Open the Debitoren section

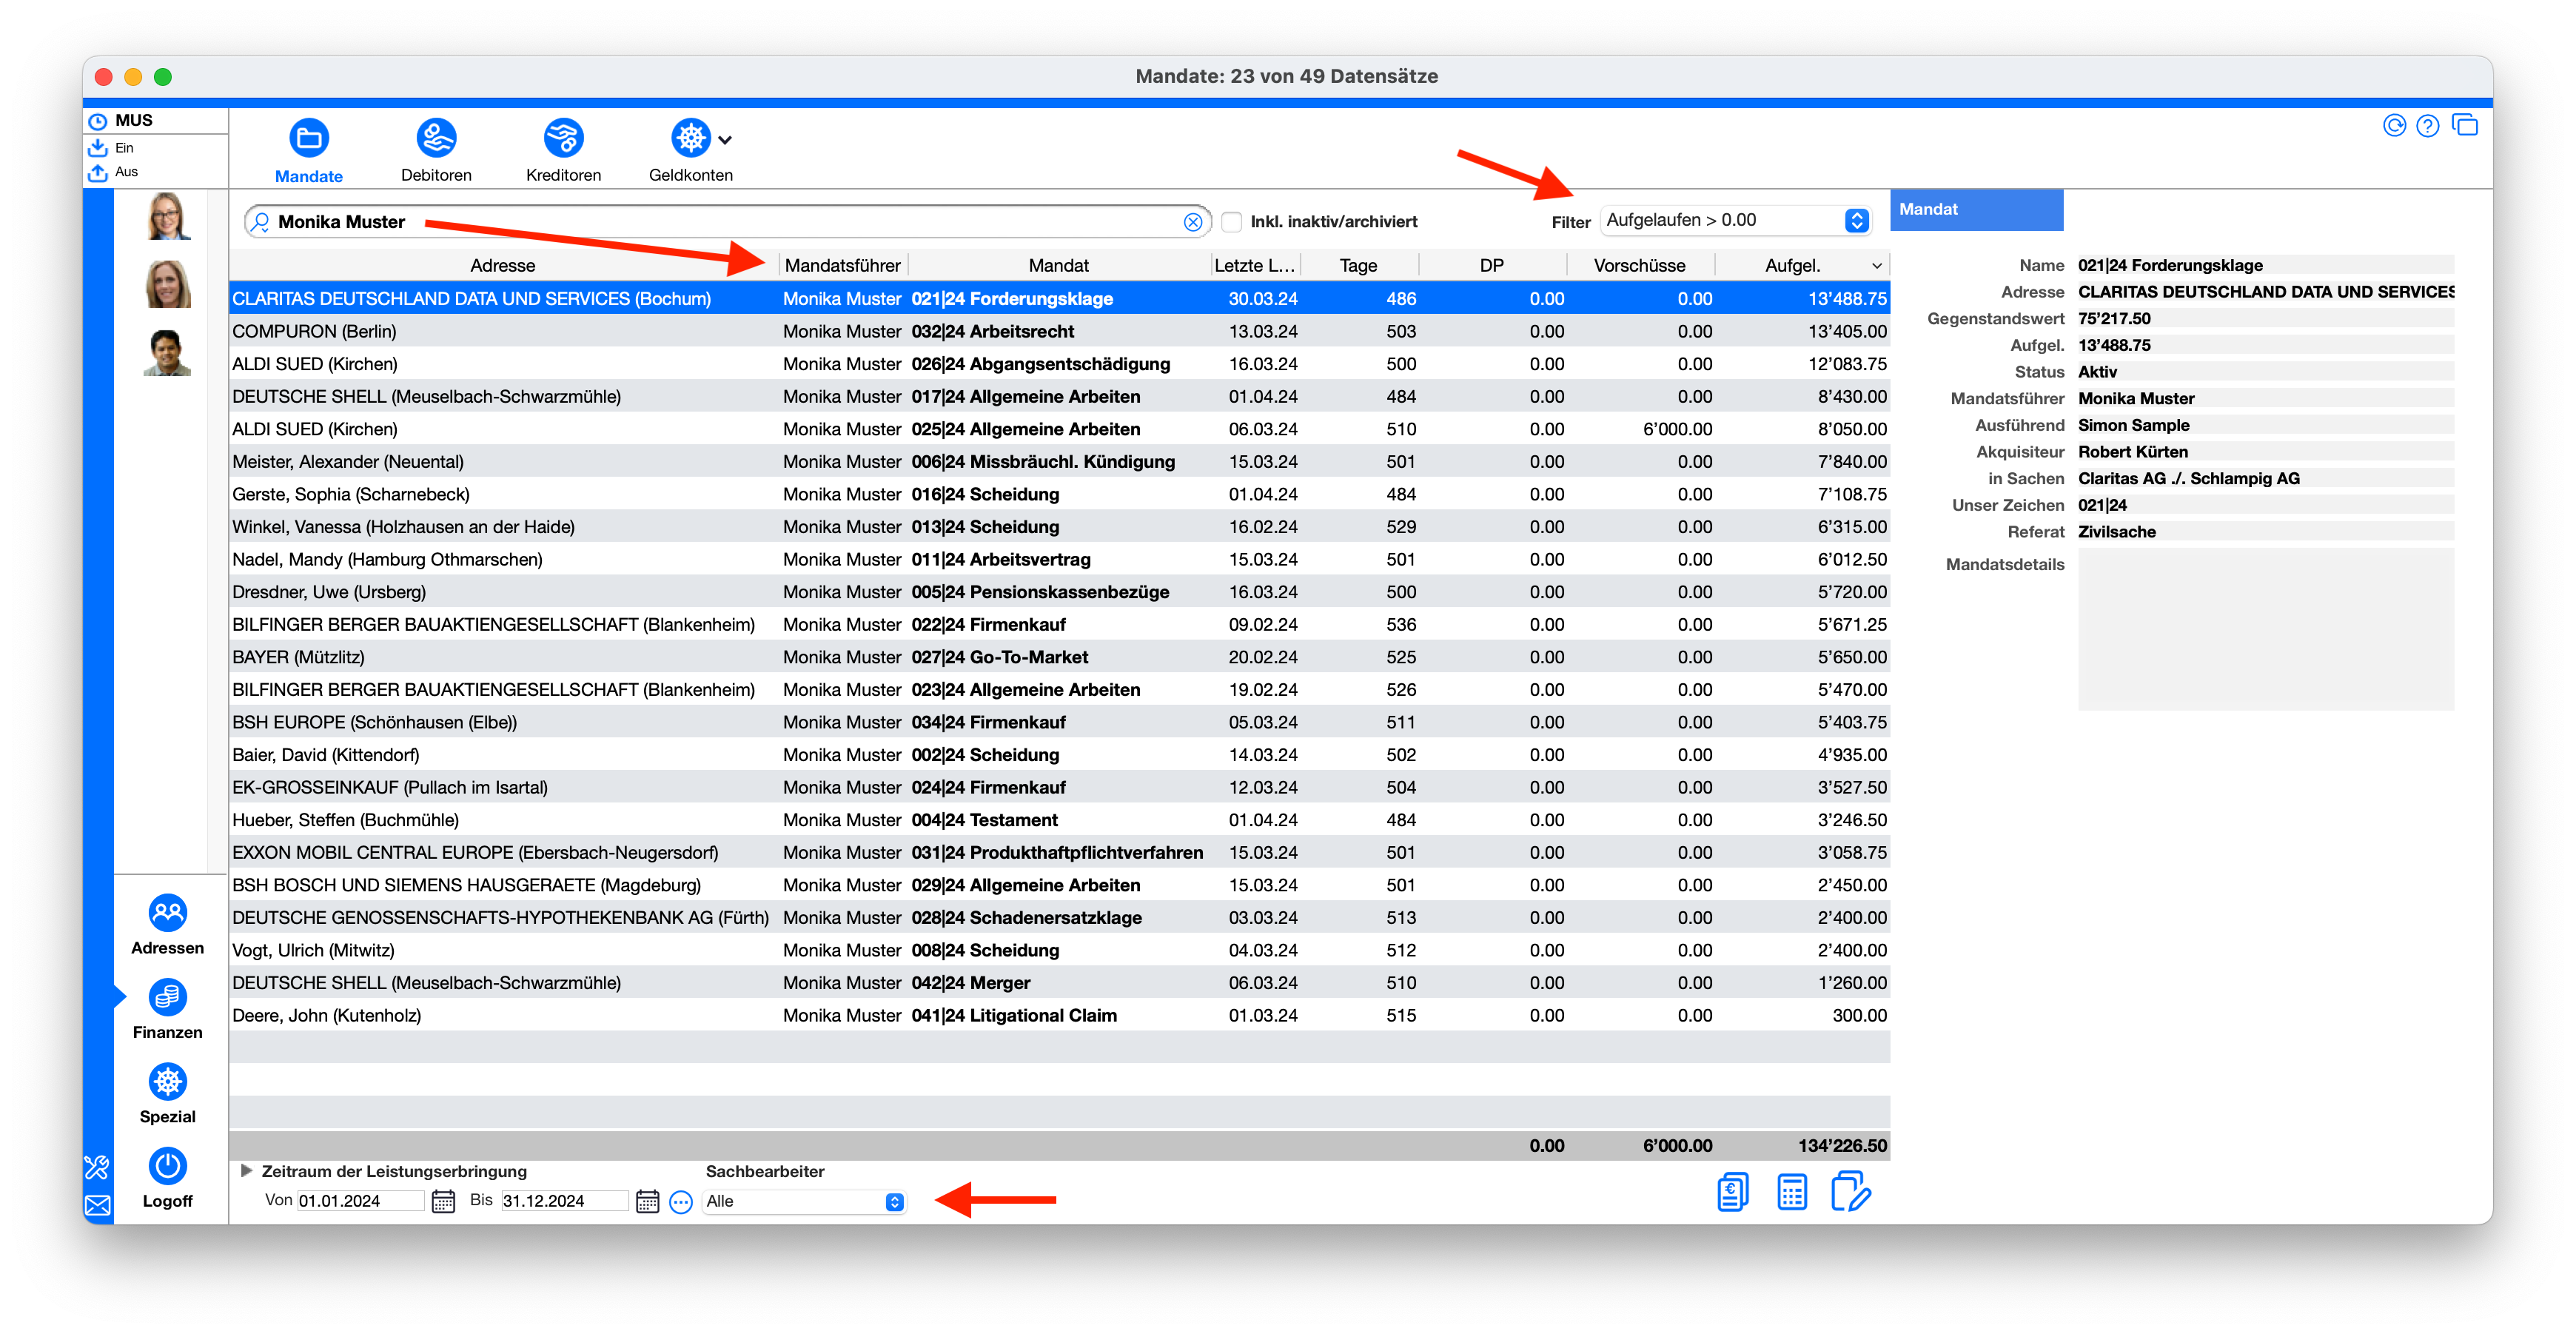click(x=436, y=151)
